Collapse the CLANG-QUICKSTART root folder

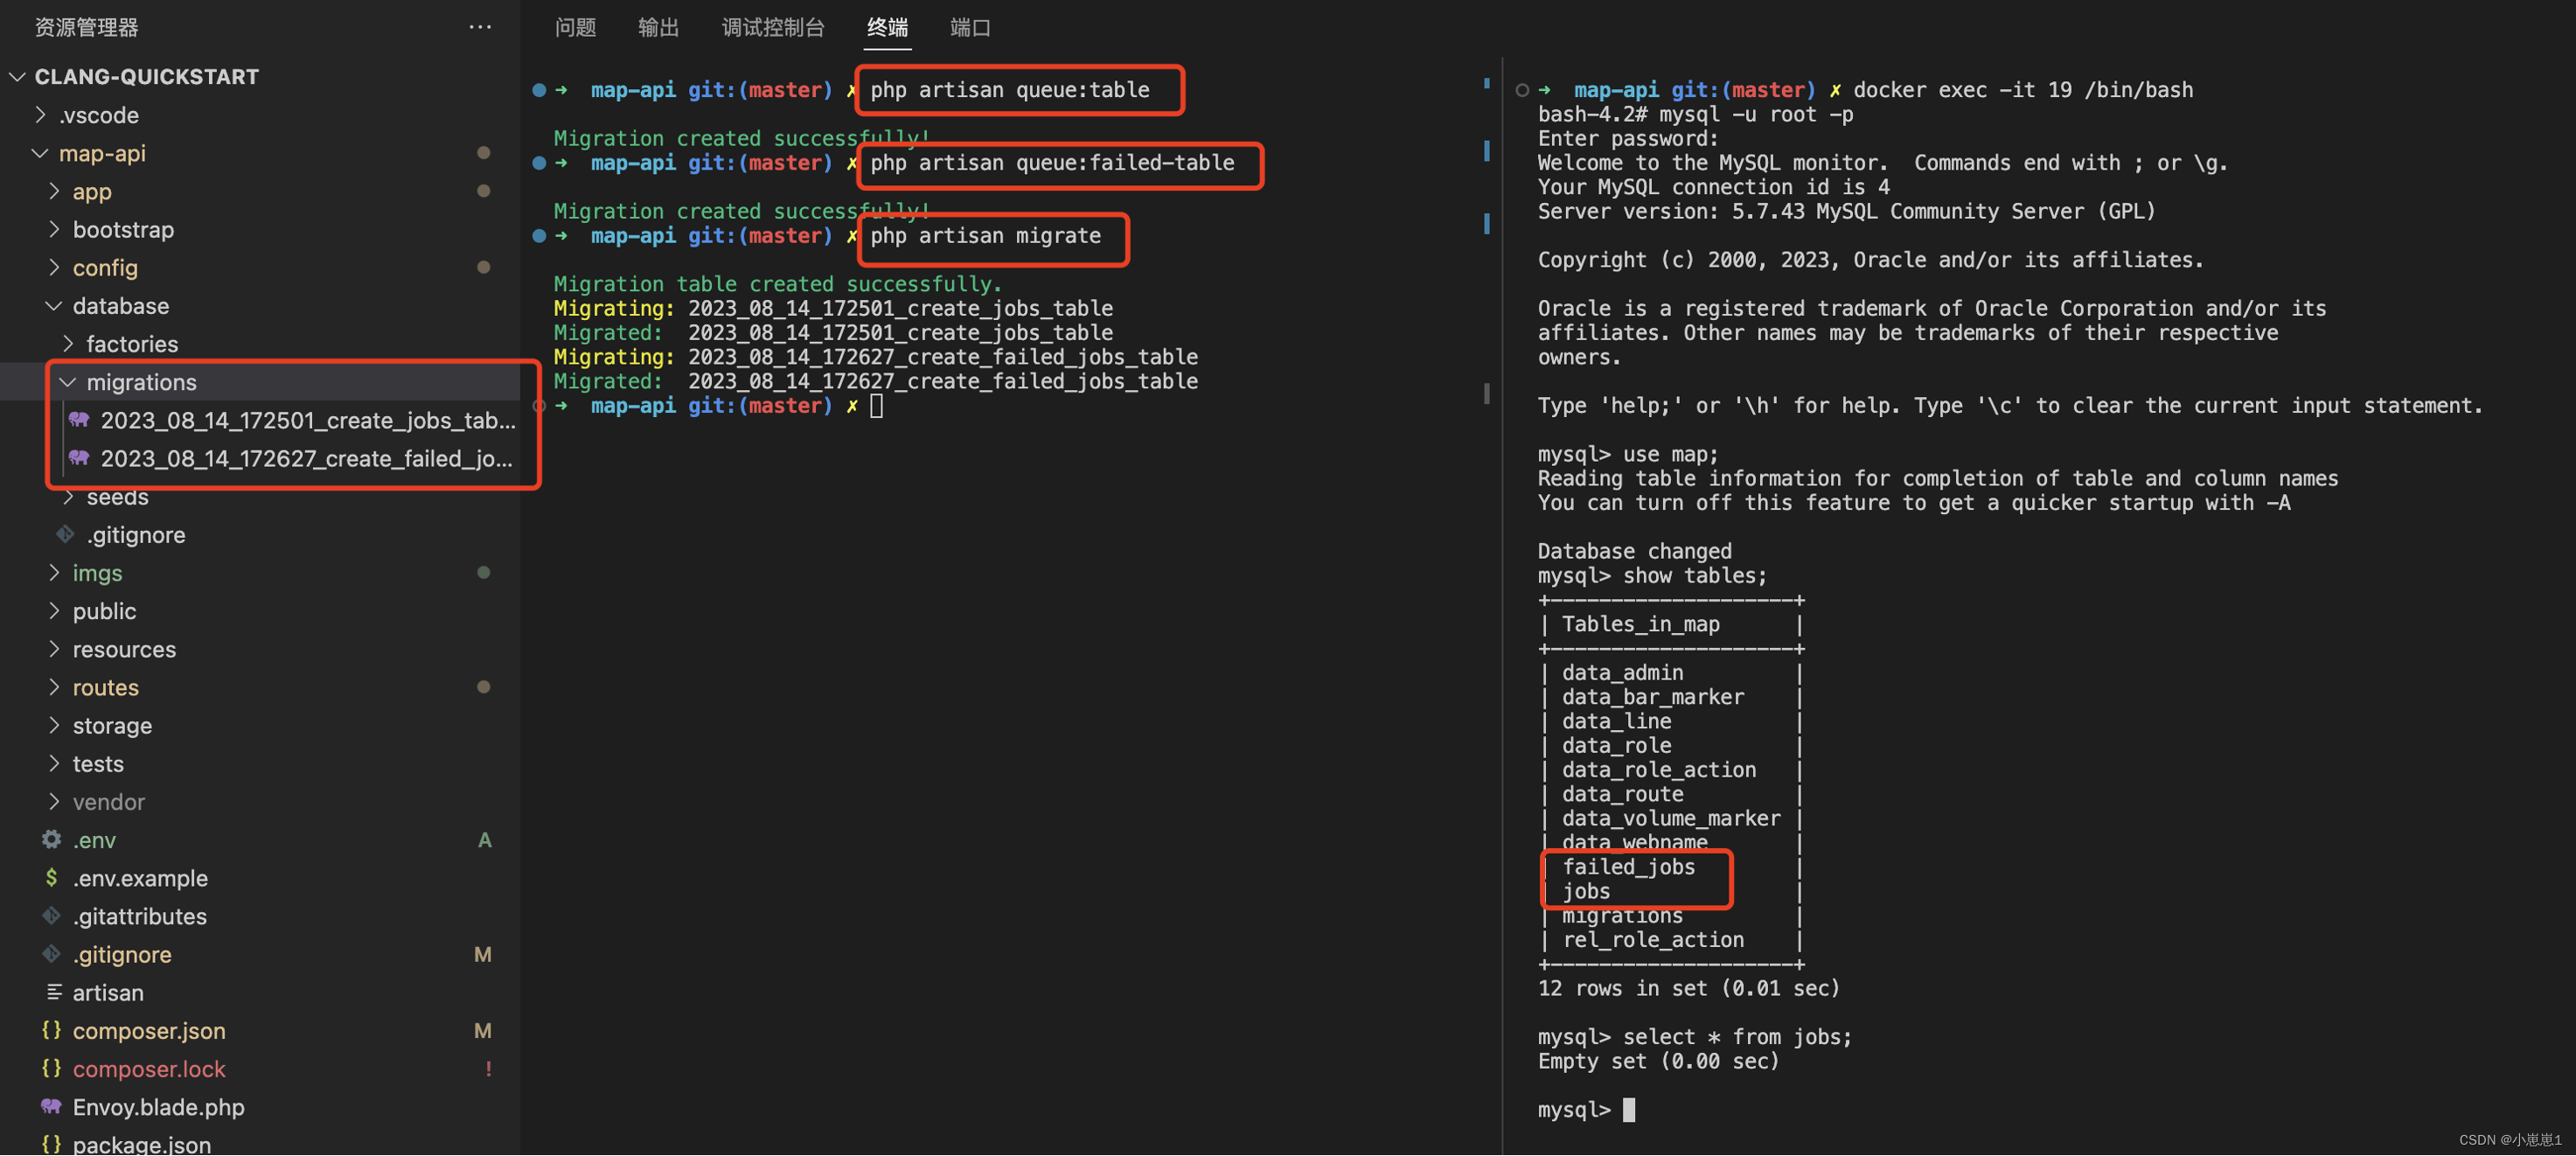17,77
